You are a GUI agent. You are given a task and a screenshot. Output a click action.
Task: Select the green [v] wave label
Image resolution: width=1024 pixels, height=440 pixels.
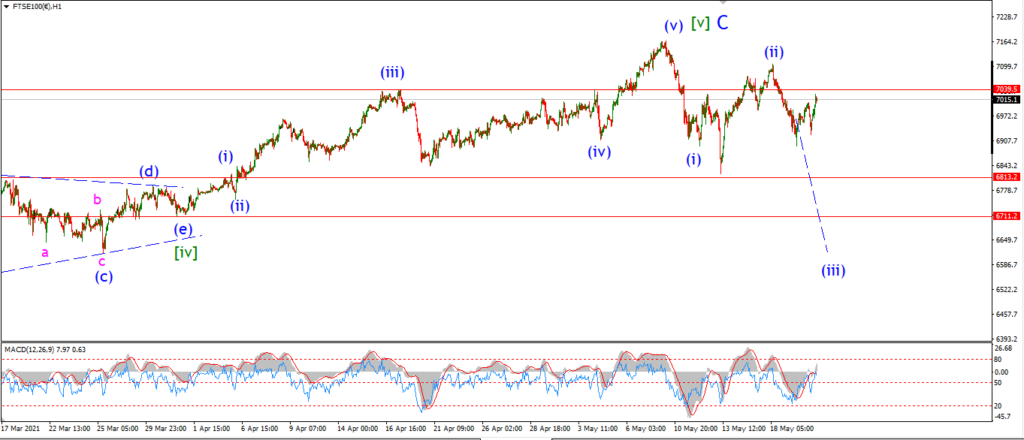(700, 24)
